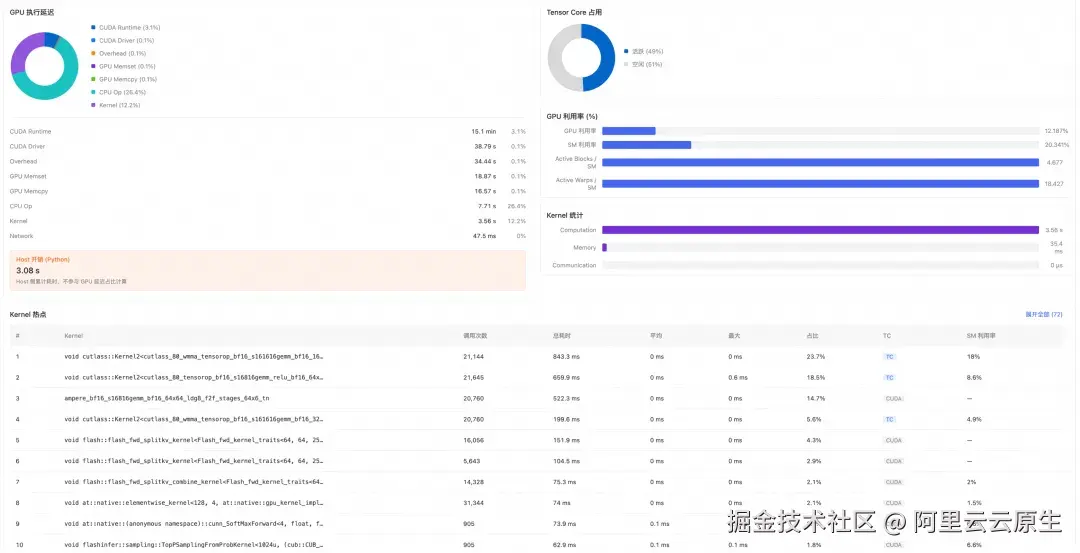Toggle the GPU Memset (0.1%) legend entry
Screen dimensions: 1080x553
click(x=123, y=67)
